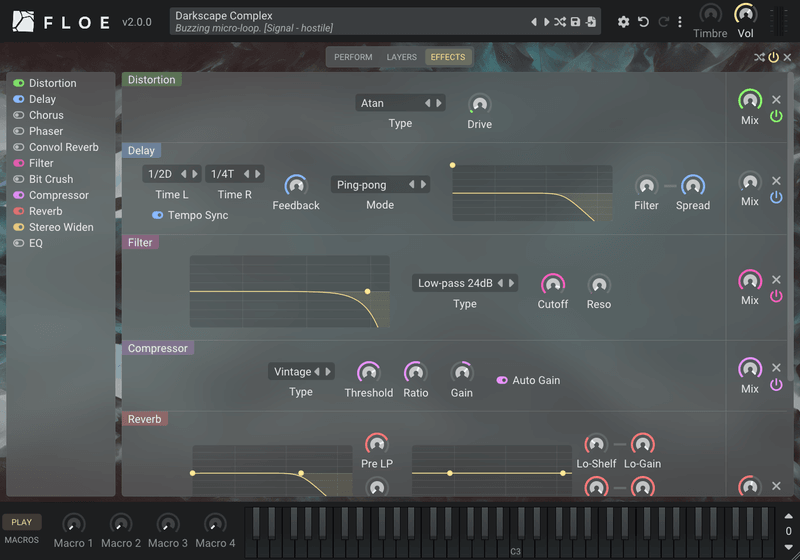Open the three-dot more options menu
Image resolution: width=800 pixels, height=560 pixels.
coord(680,22)
